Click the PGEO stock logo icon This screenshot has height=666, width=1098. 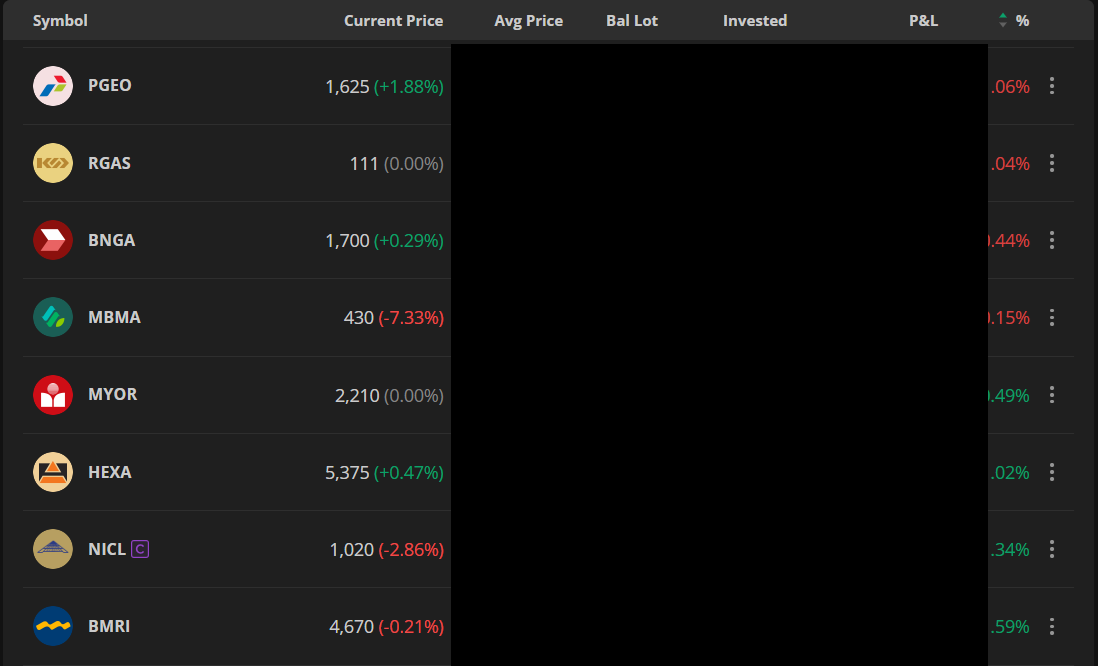point(53,86)
